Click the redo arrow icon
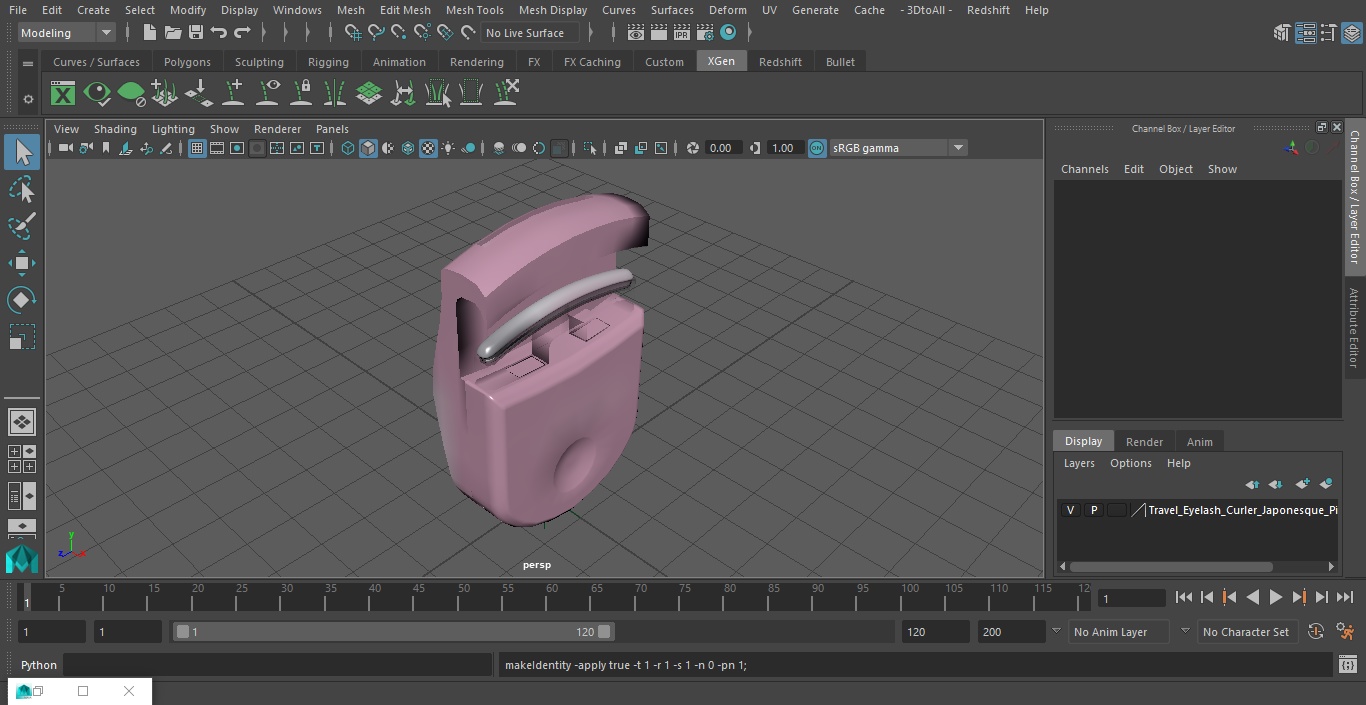 242,33
